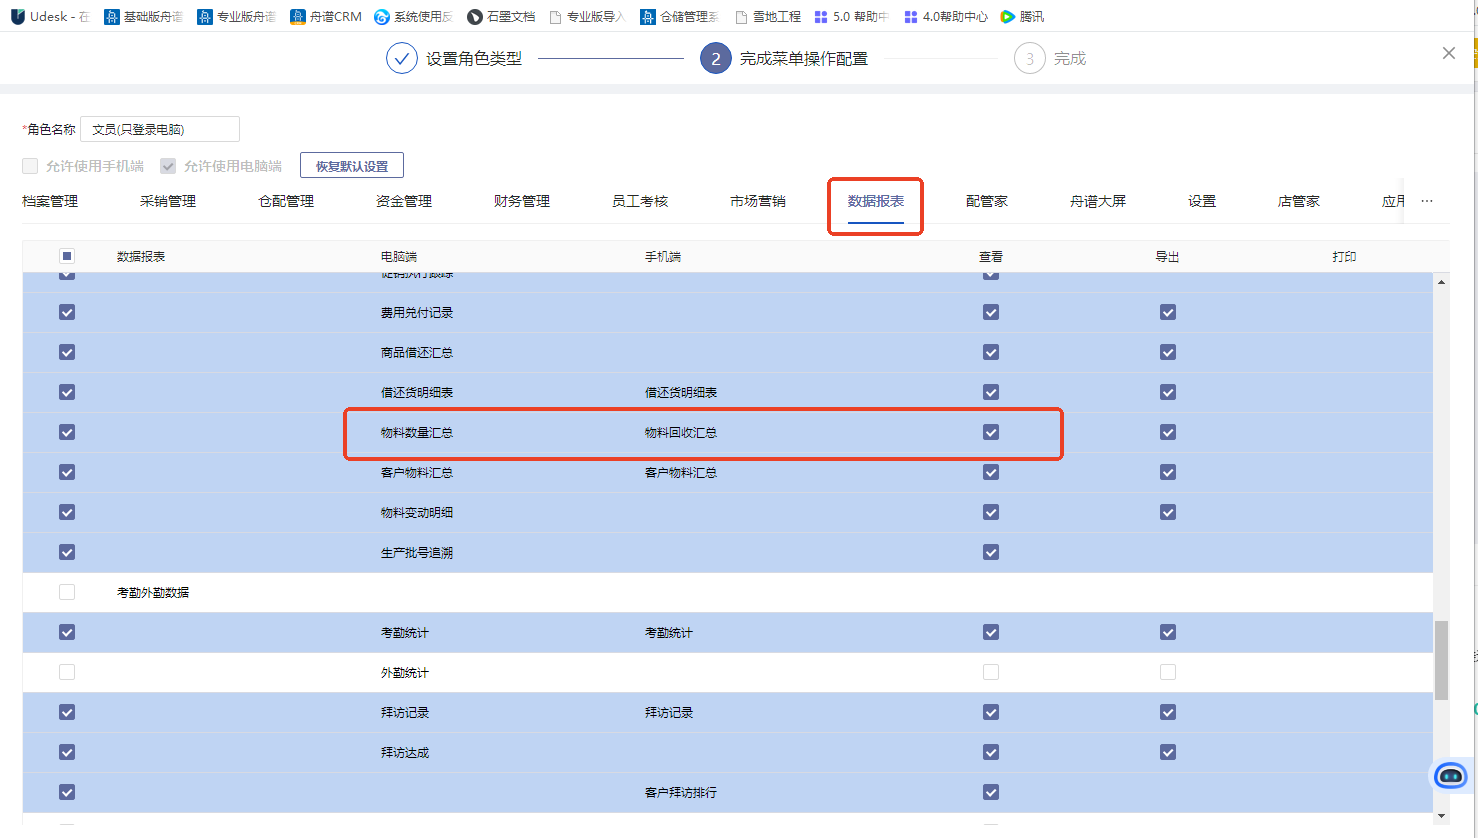Click the 恢复默认设置 button
This screenshot has height=838, width=1478.
(352, 166)
